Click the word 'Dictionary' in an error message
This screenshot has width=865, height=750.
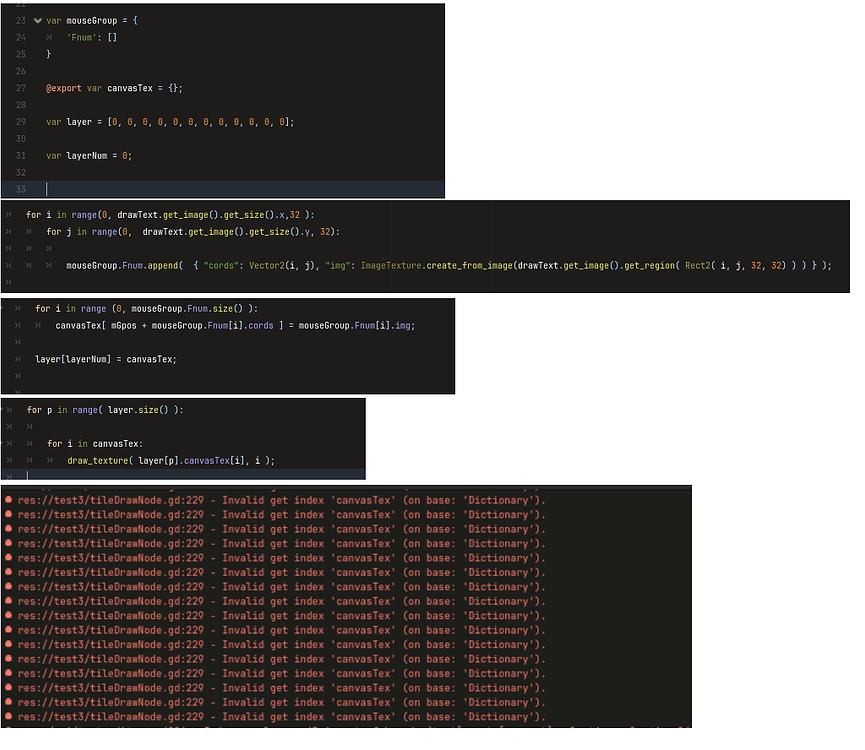[x=500, y=500]
